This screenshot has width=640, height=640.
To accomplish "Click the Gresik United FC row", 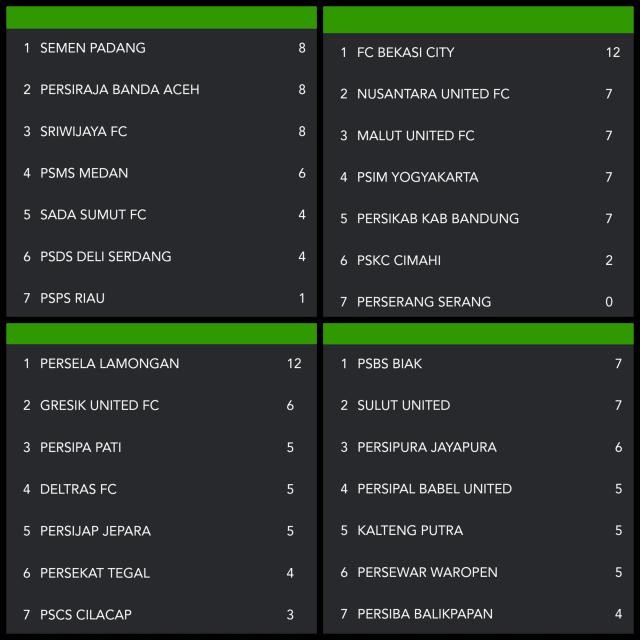I will coord(161,405).
